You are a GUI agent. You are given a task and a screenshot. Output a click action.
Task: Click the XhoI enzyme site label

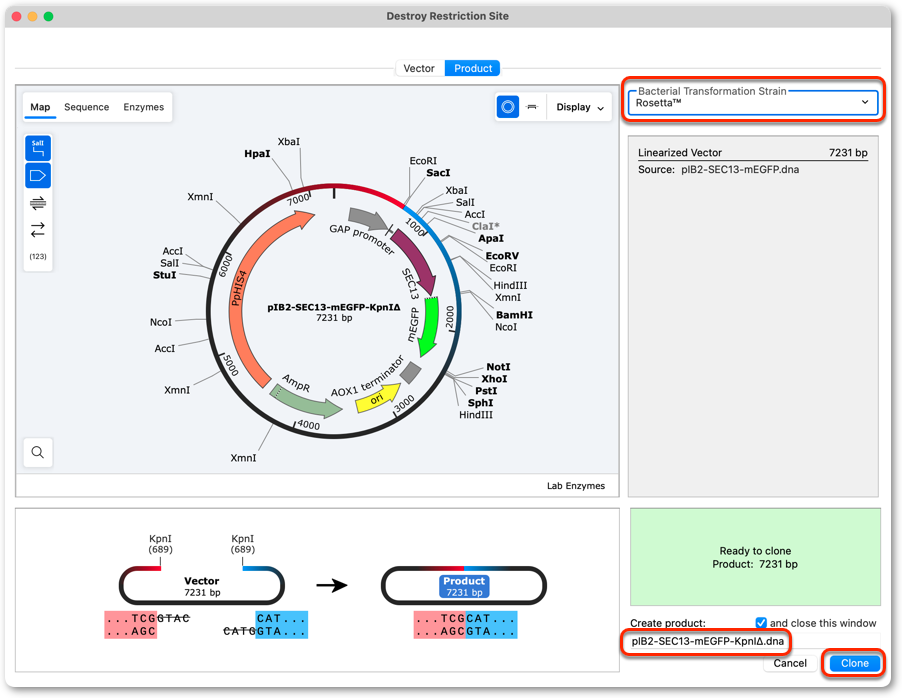(494, 379)
